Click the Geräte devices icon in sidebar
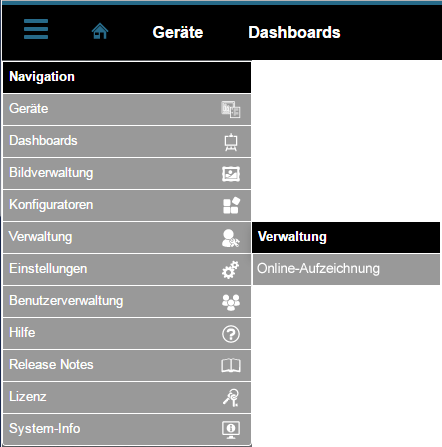Image resolution: width=442 pixels, height=447 pixels. tap(231, 109)
